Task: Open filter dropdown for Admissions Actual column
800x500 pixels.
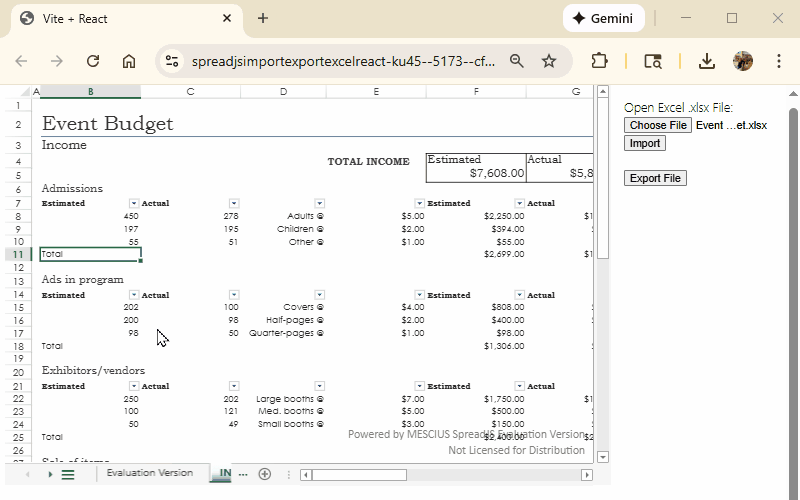Action: pos(234,203)
